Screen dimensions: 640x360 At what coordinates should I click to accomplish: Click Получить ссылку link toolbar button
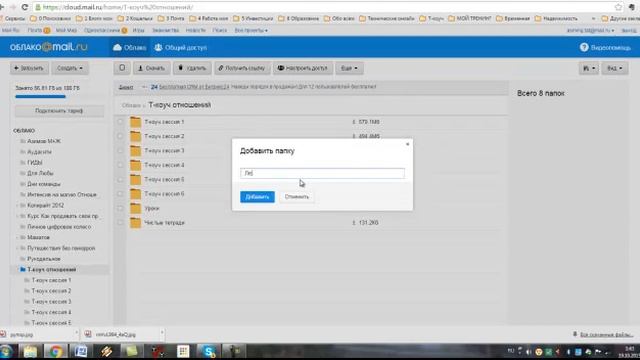pos(242,68)
